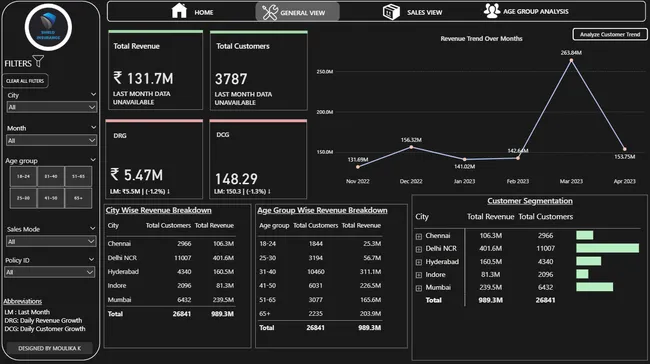Expand the Mumbai row in Customer Segmentation

coord(419,288)
